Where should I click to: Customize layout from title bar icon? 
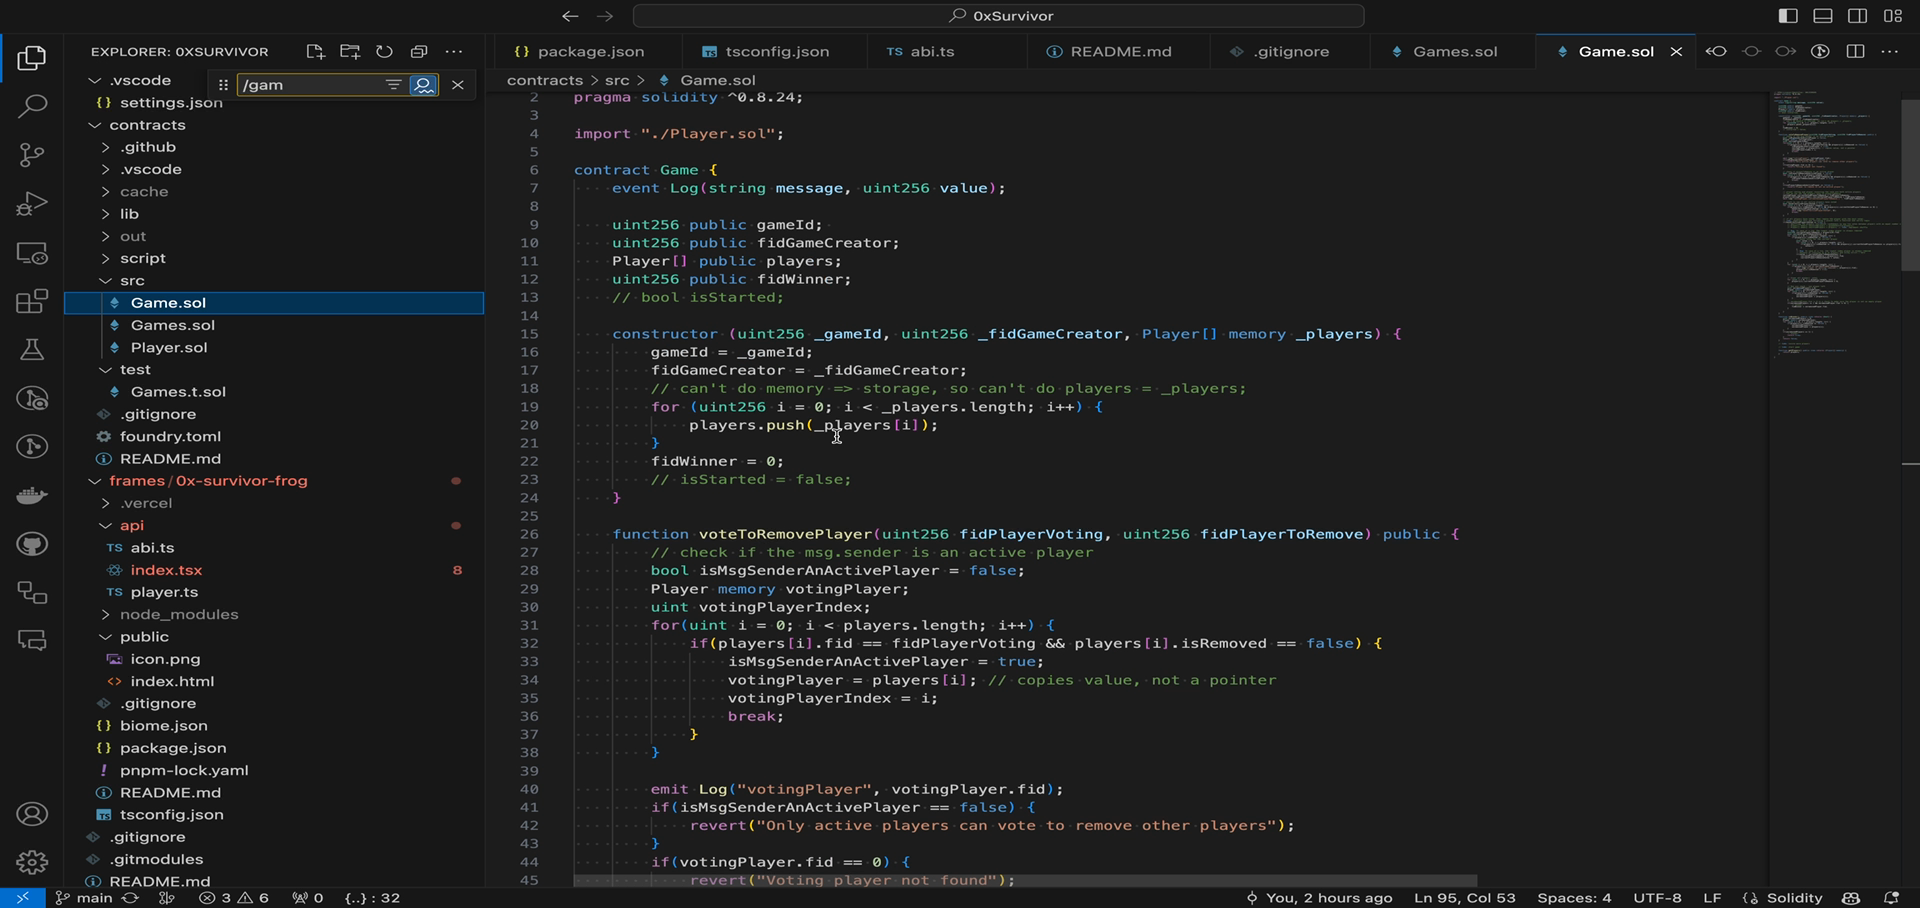click(1893, 16)
